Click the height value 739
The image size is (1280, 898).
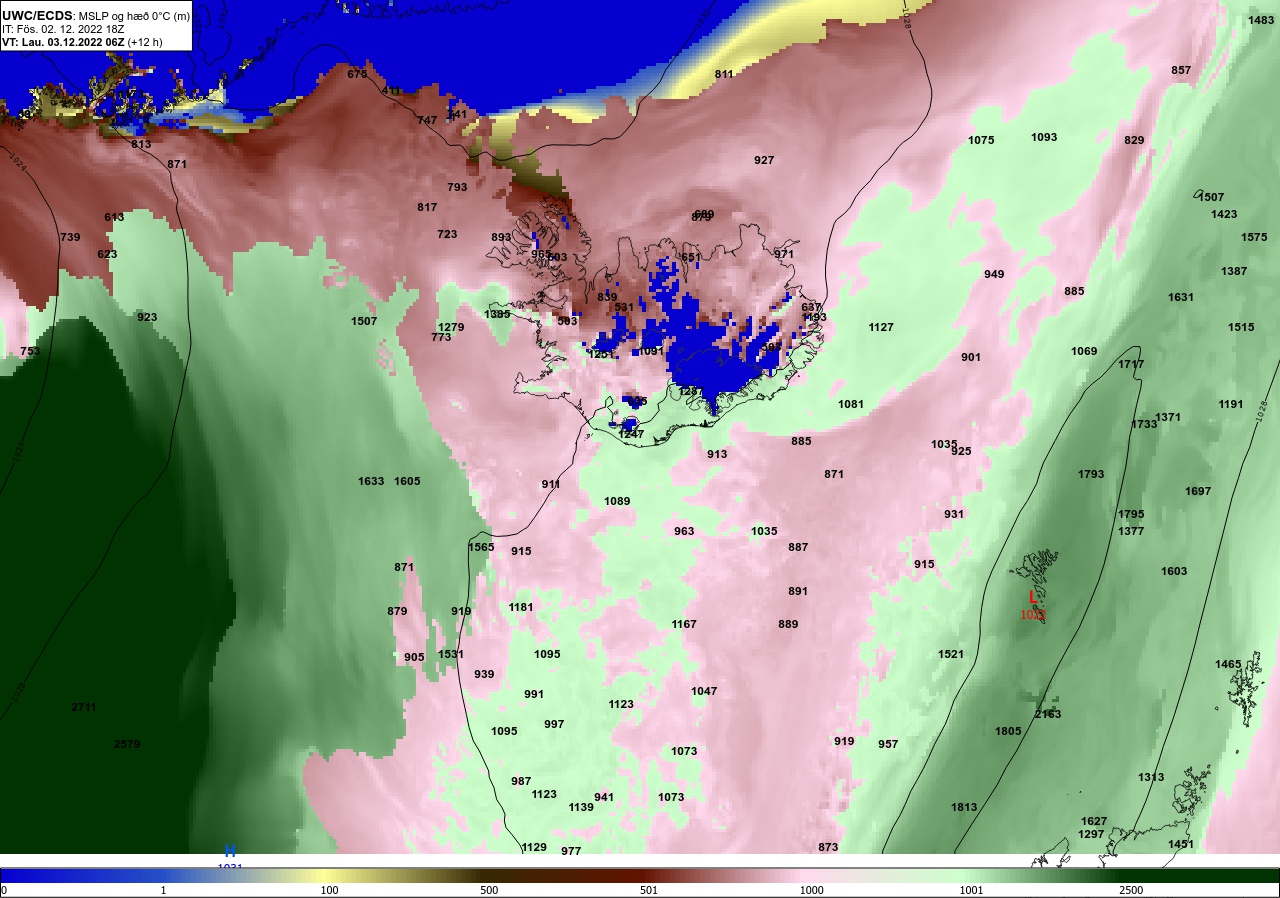tap(70, 237)
